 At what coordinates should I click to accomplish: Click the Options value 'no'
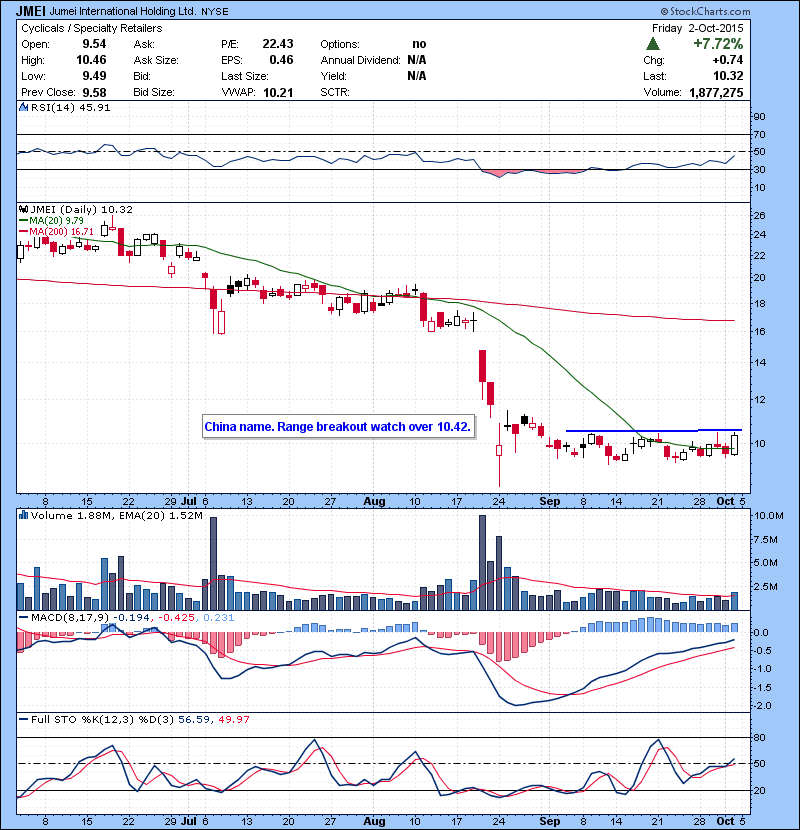[x=419, y=44]
